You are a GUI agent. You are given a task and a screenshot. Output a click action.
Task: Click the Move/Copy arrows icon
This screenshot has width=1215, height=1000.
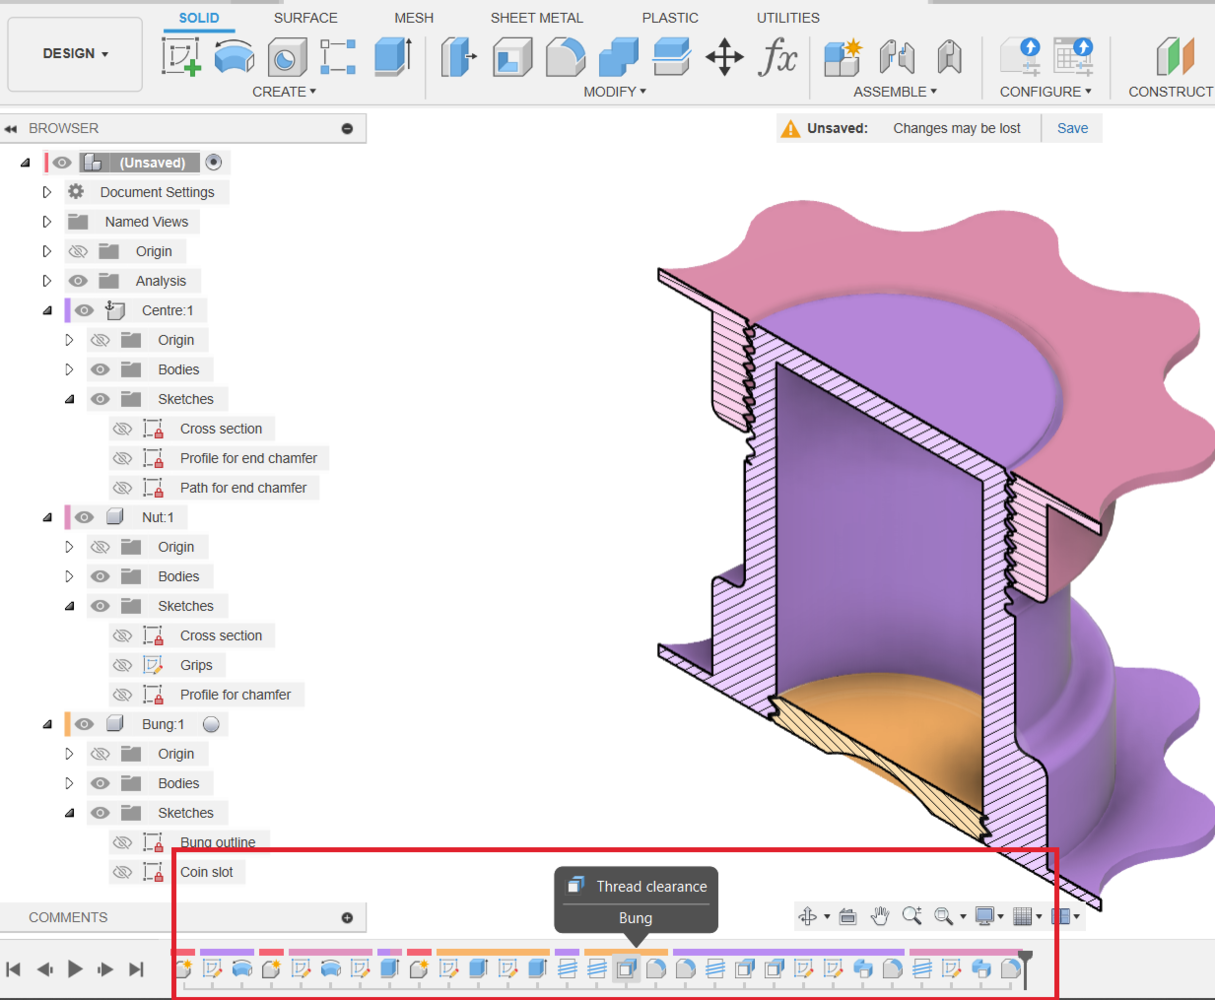point(724,57)
